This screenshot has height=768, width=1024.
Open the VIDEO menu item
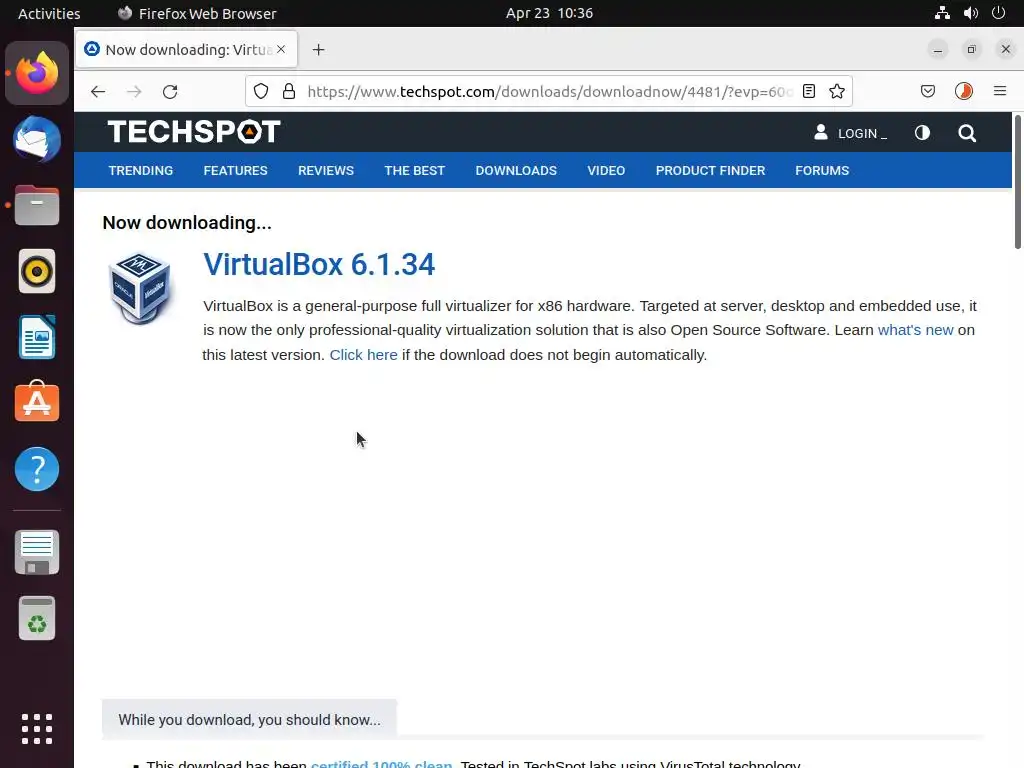click(x=606, y=170)
